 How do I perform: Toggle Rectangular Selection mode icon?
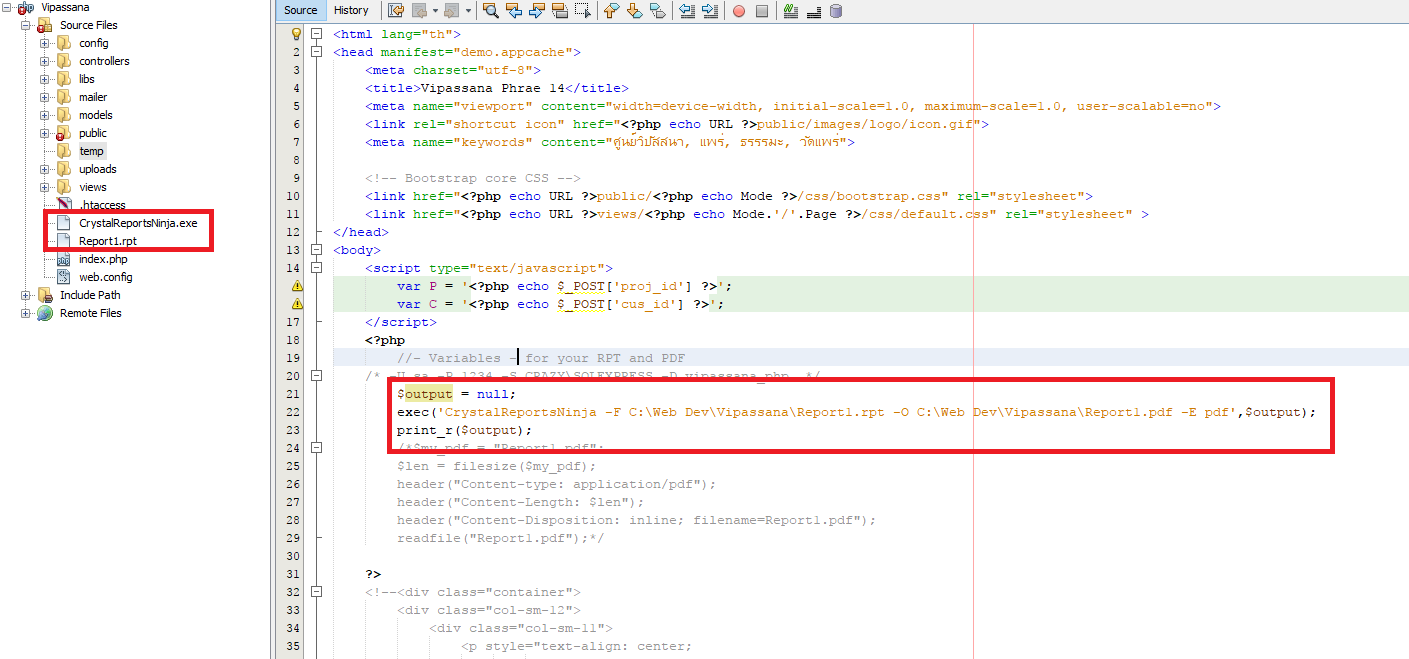[x=583, y=10]
